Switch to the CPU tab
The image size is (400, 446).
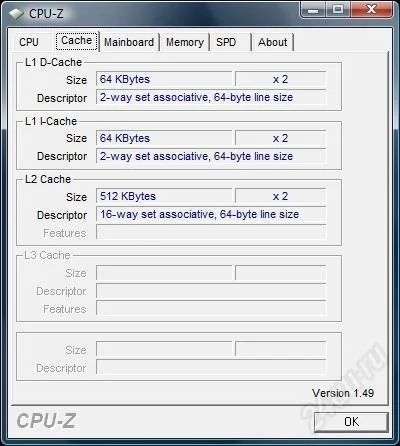tap(29, 42)
